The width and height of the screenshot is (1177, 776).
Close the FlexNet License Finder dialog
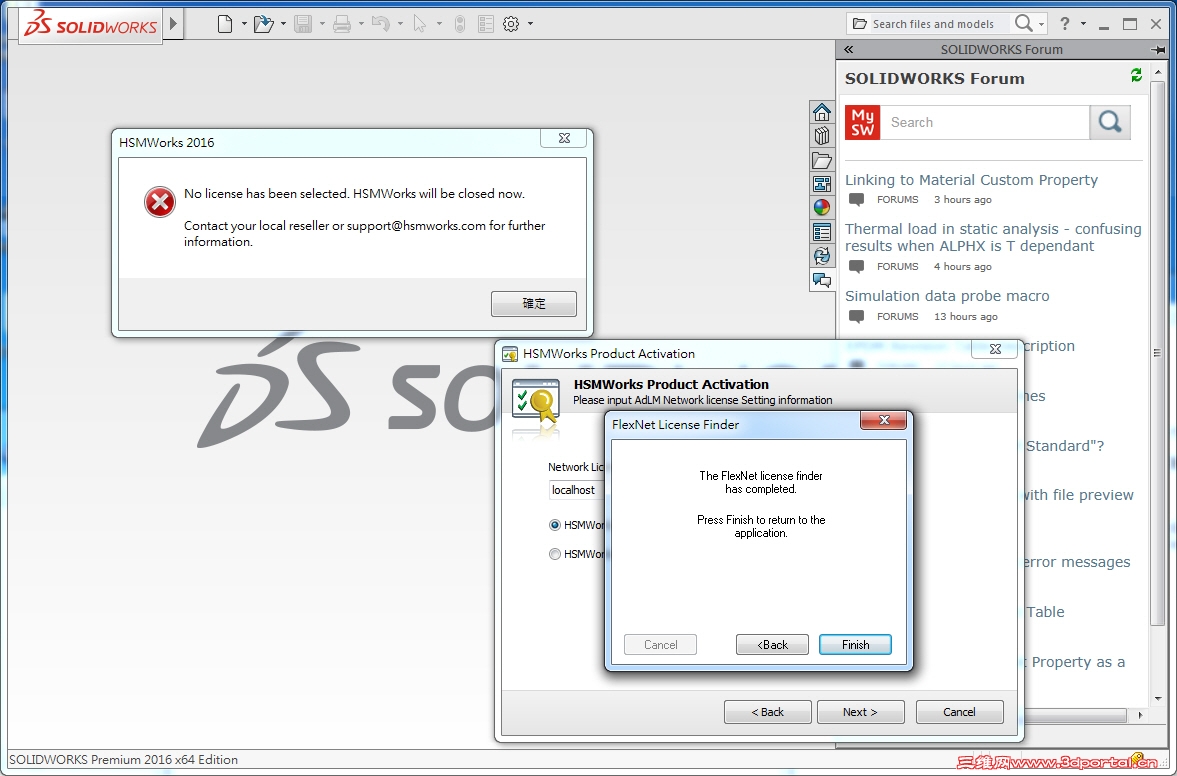point(884,420)
